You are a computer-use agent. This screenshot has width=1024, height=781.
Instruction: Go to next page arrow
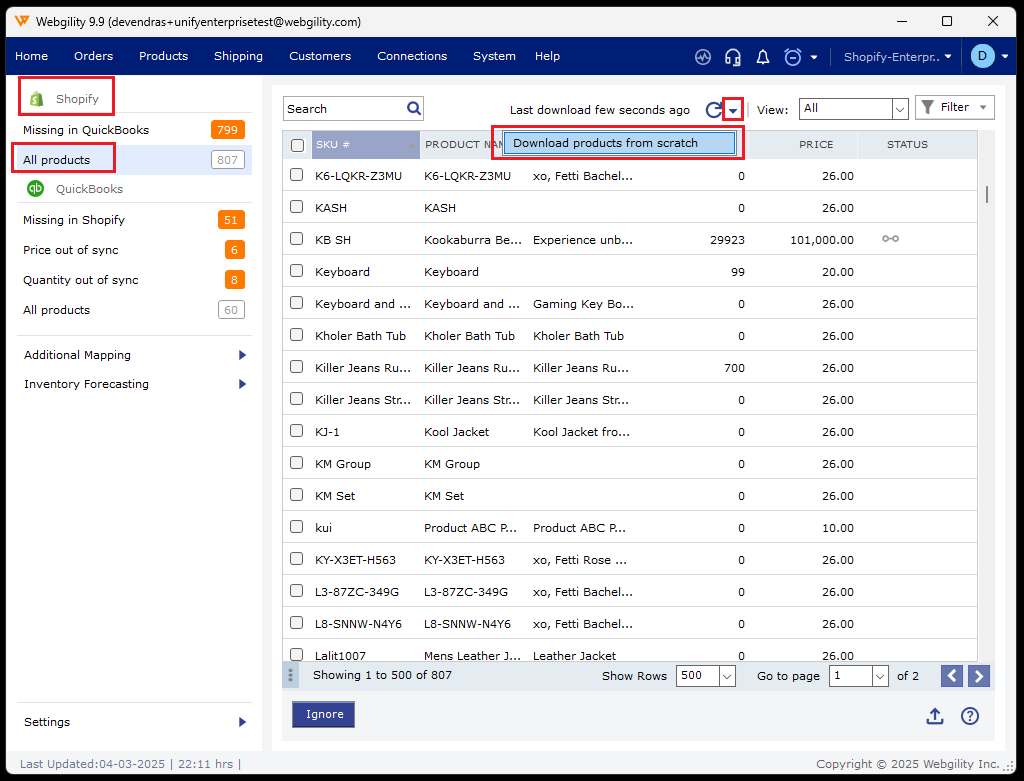coord(979,676)
